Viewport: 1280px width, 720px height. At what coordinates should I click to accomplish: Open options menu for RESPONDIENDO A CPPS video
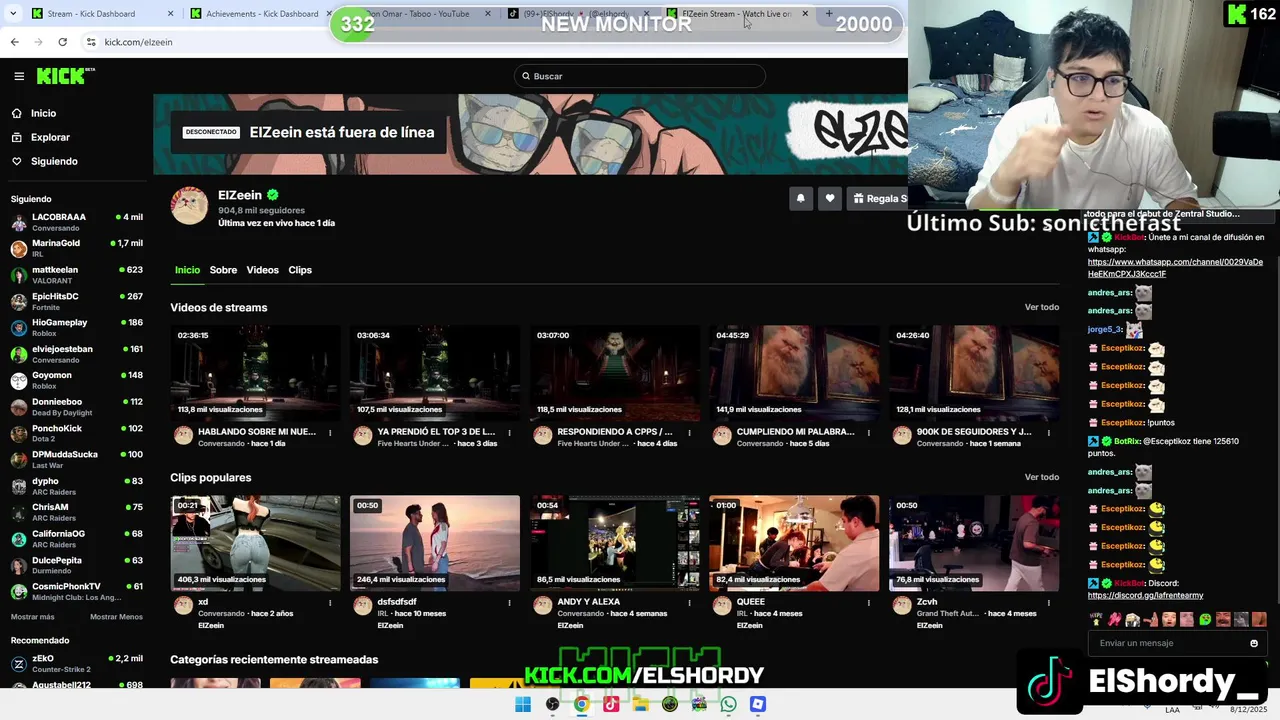689,433
